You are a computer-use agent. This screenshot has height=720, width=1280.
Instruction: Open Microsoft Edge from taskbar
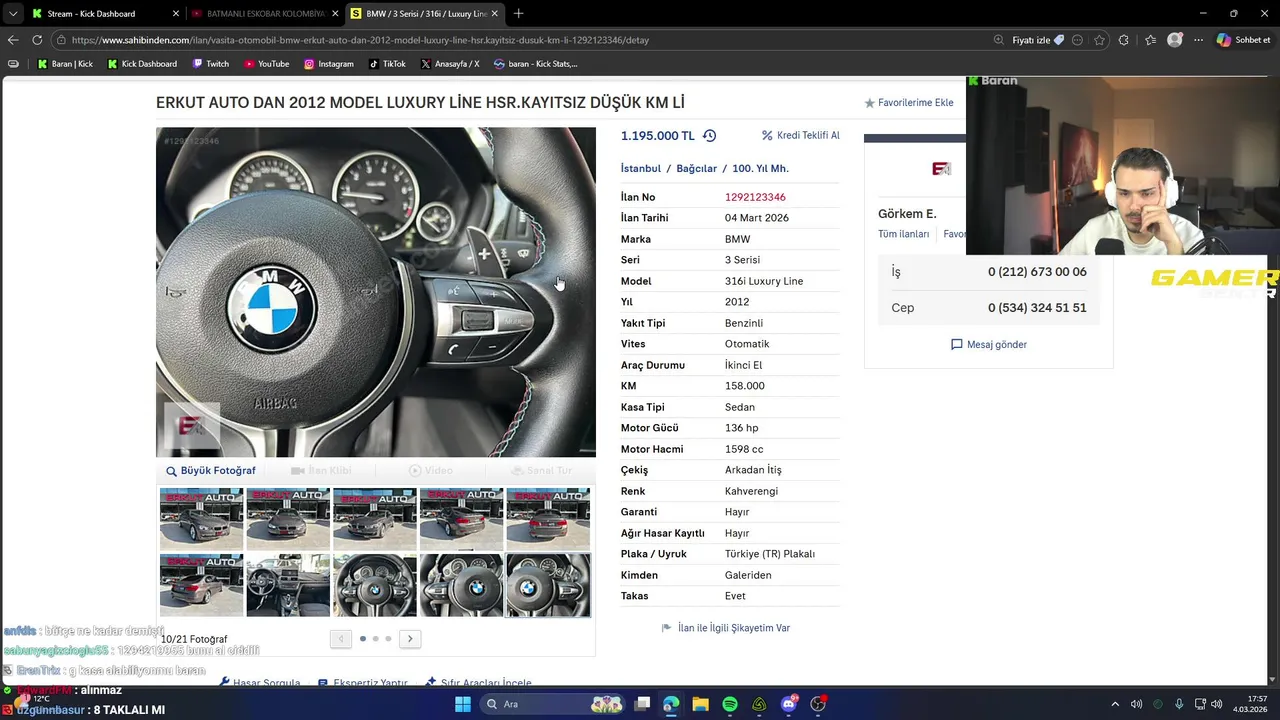671,704
